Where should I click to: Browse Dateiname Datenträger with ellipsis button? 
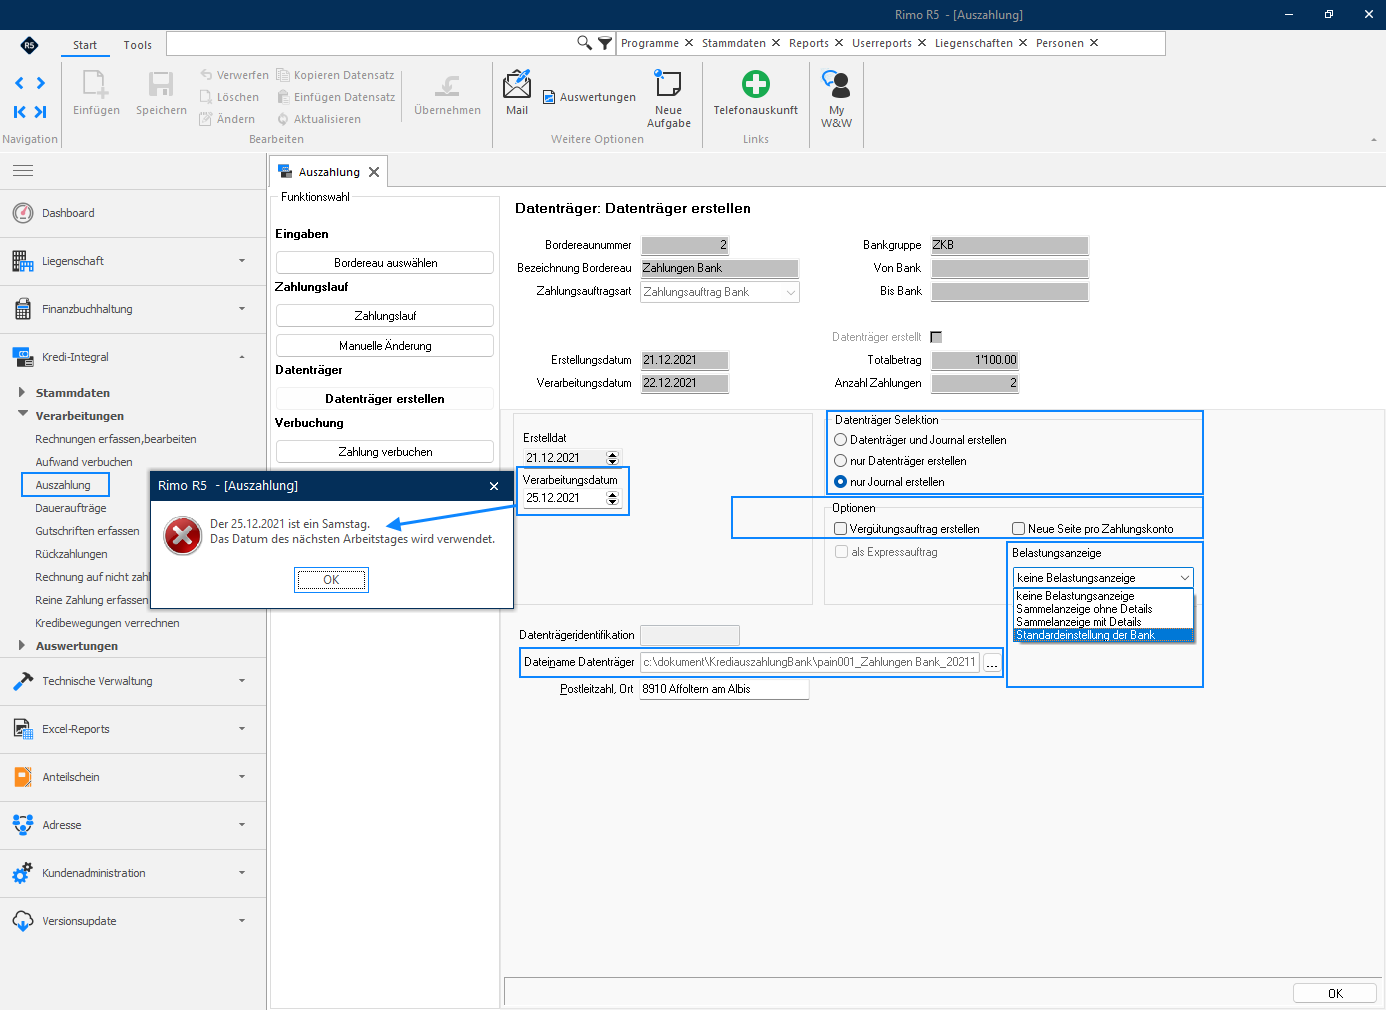coord(992,663)
